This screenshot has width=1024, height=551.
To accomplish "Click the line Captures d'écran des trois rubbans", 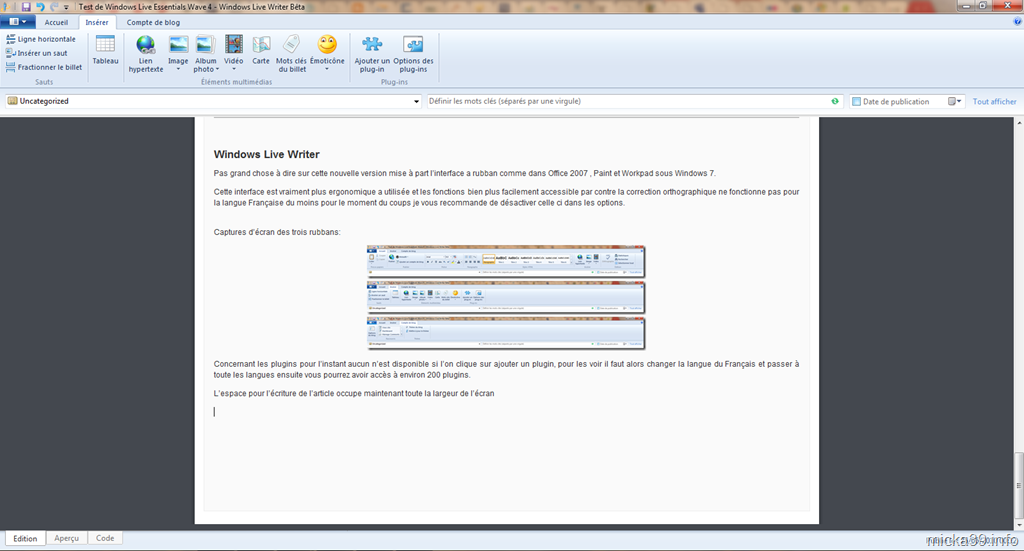I will tap(277, 232).
